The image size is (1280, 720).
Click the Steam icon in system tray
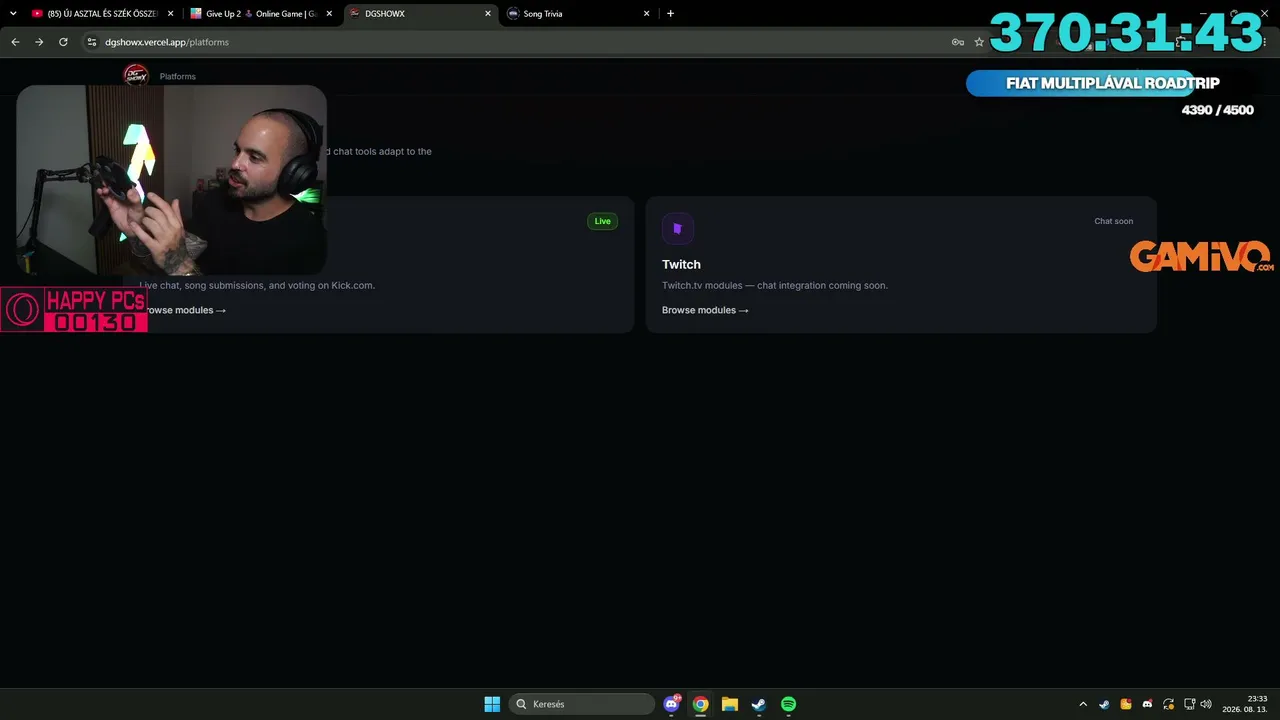pos(1104,704)
